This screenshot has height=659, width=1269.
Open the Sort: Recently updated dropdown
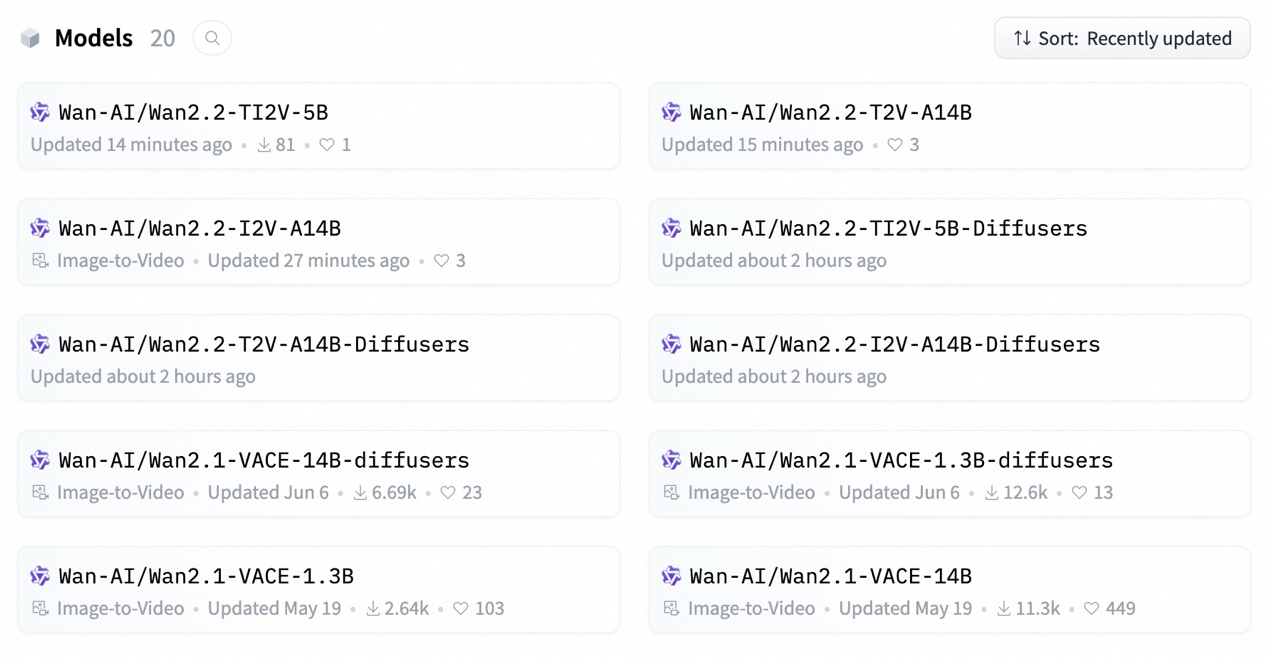click(1122, 38)
